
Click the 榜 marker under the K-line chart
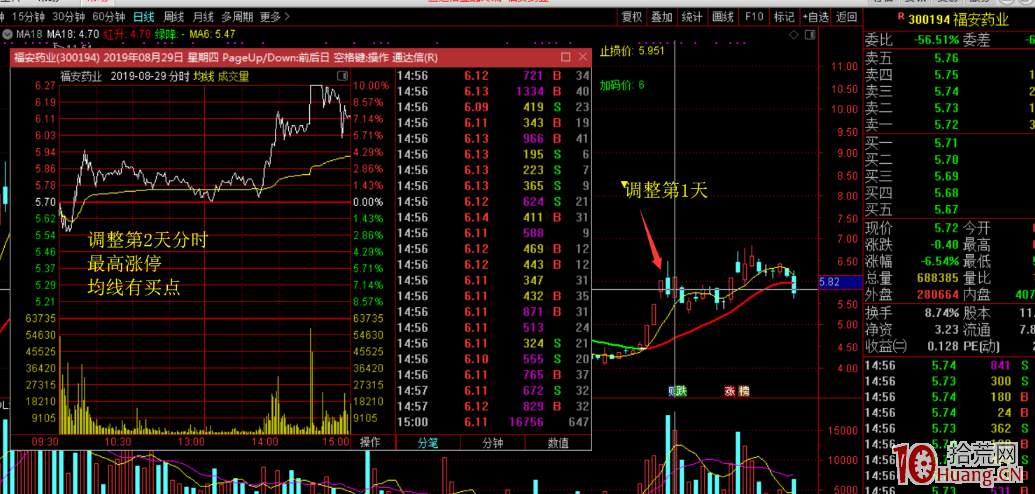(x=744, y=391)
